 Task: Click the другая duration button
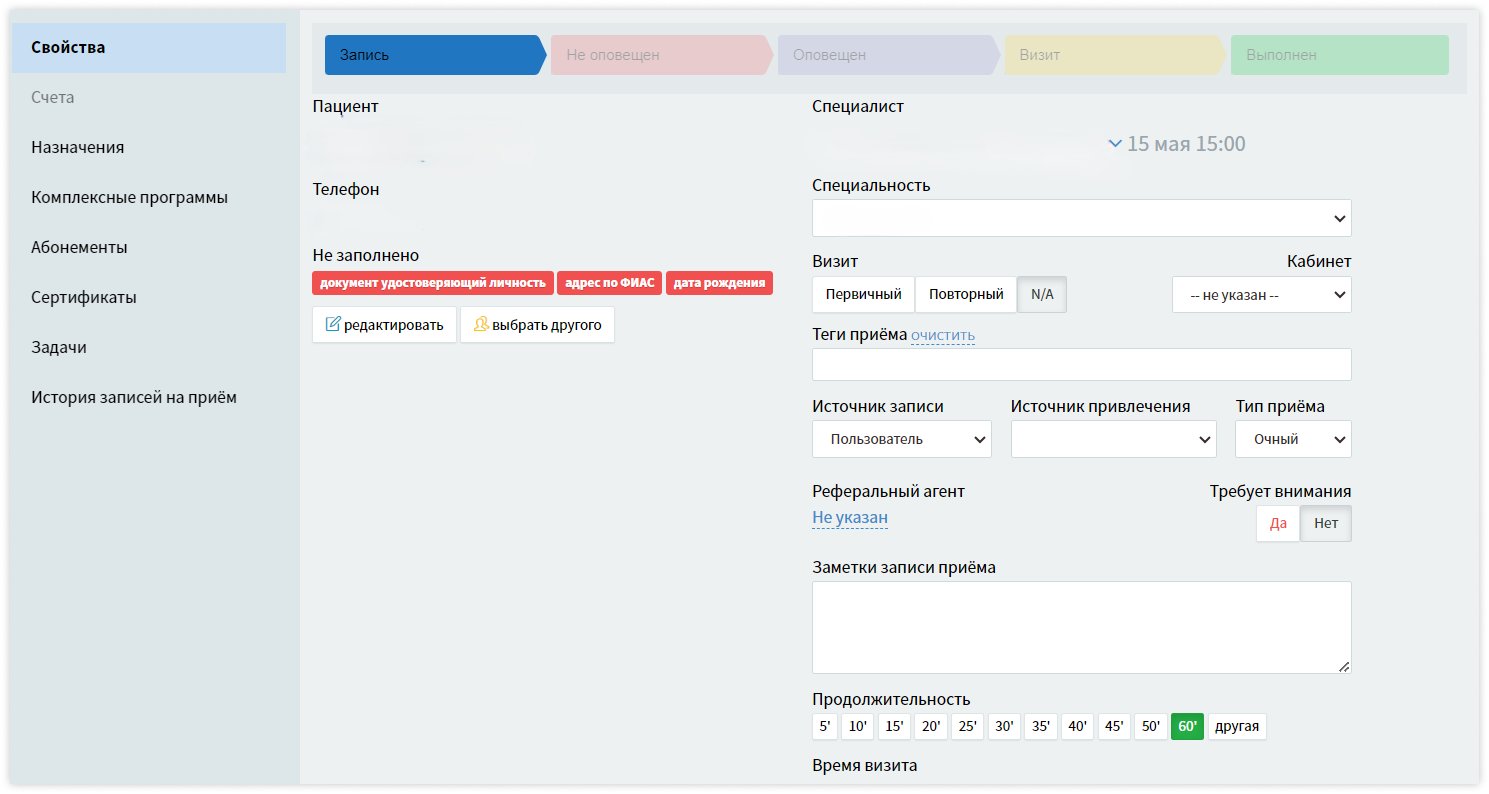[x=1236, y=727]
